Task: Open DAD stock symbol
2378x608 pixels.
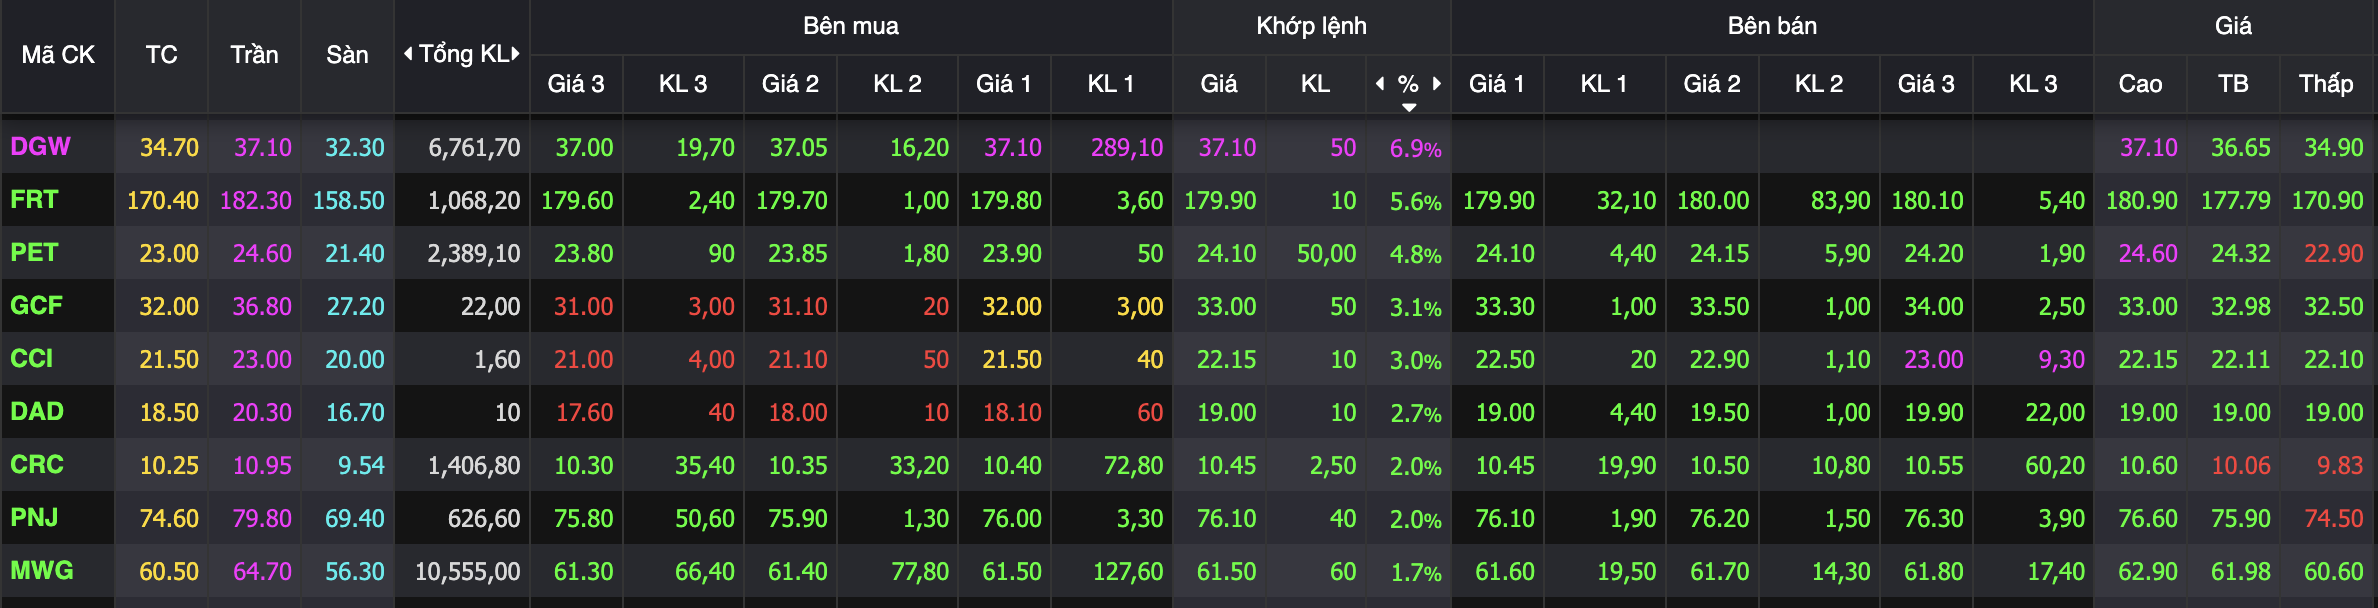Action: (x=37, y=412)
